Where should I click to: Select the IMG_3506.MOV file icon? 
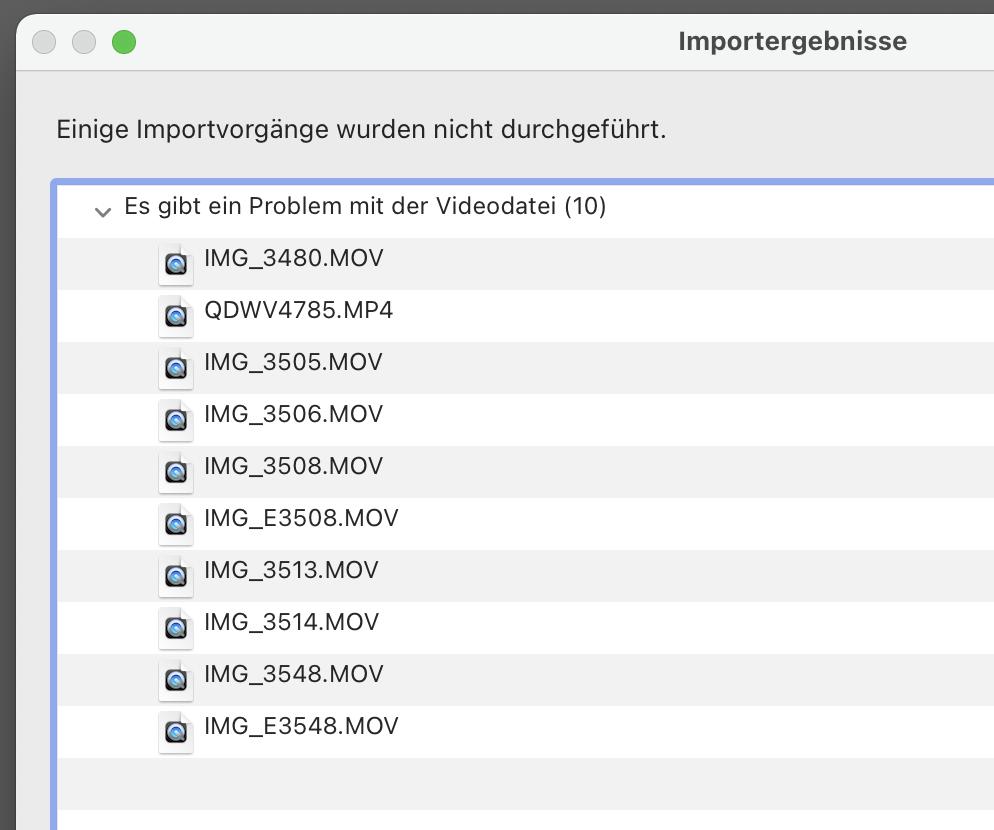(176, 419)
